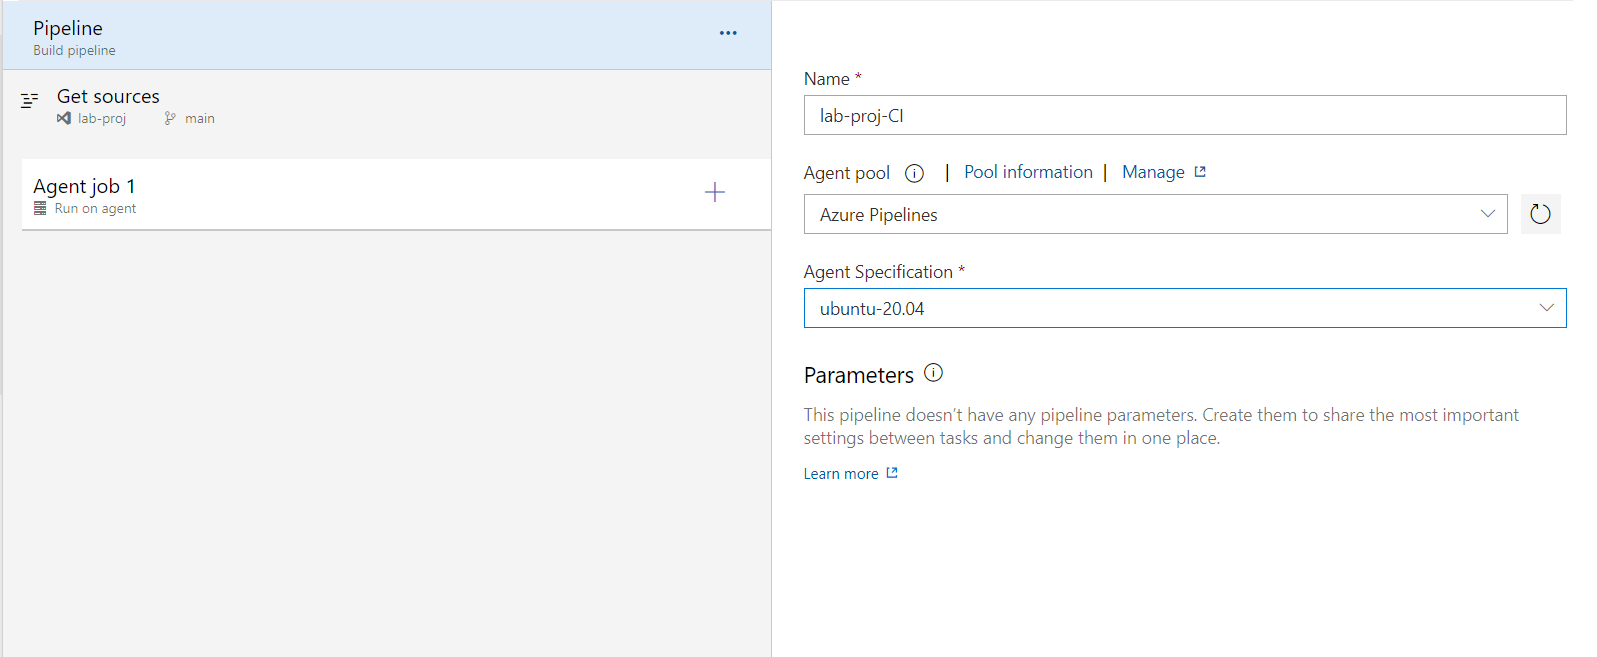This screenshot has width=1597, height=657.
Task: Open the ubuntu-20.04 Agent Specification dropdown
Action: (1546, 308)
